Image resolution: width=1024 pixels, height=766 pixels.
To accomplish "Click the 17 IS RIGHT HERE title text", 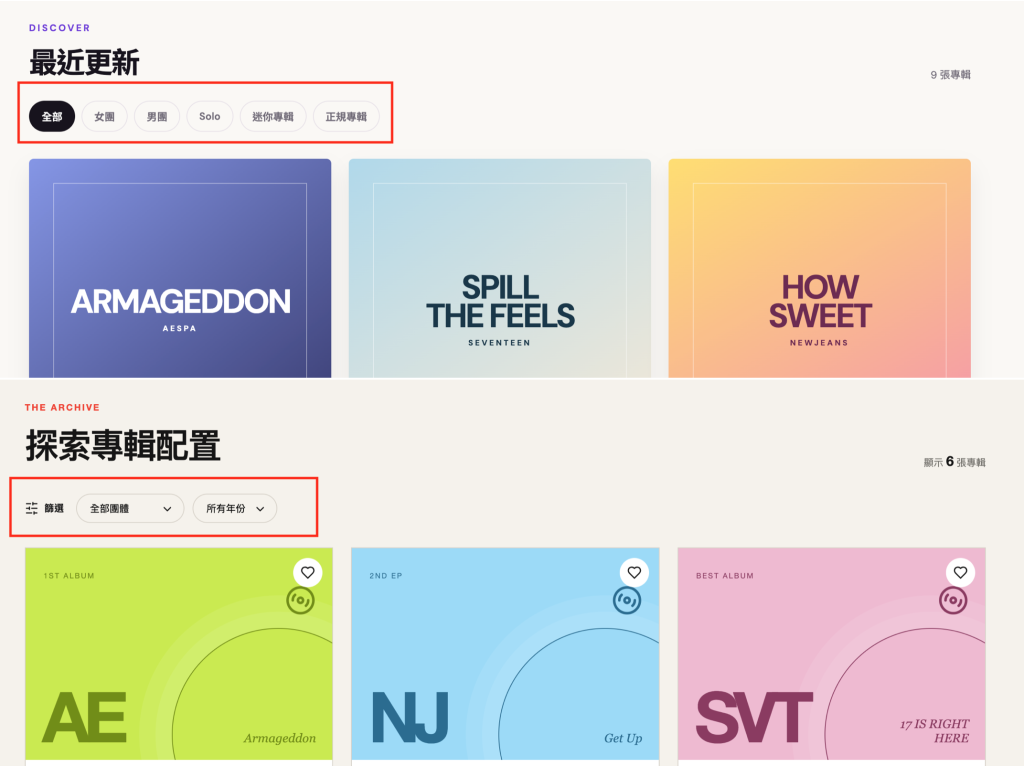I will [x=935, y=731].
